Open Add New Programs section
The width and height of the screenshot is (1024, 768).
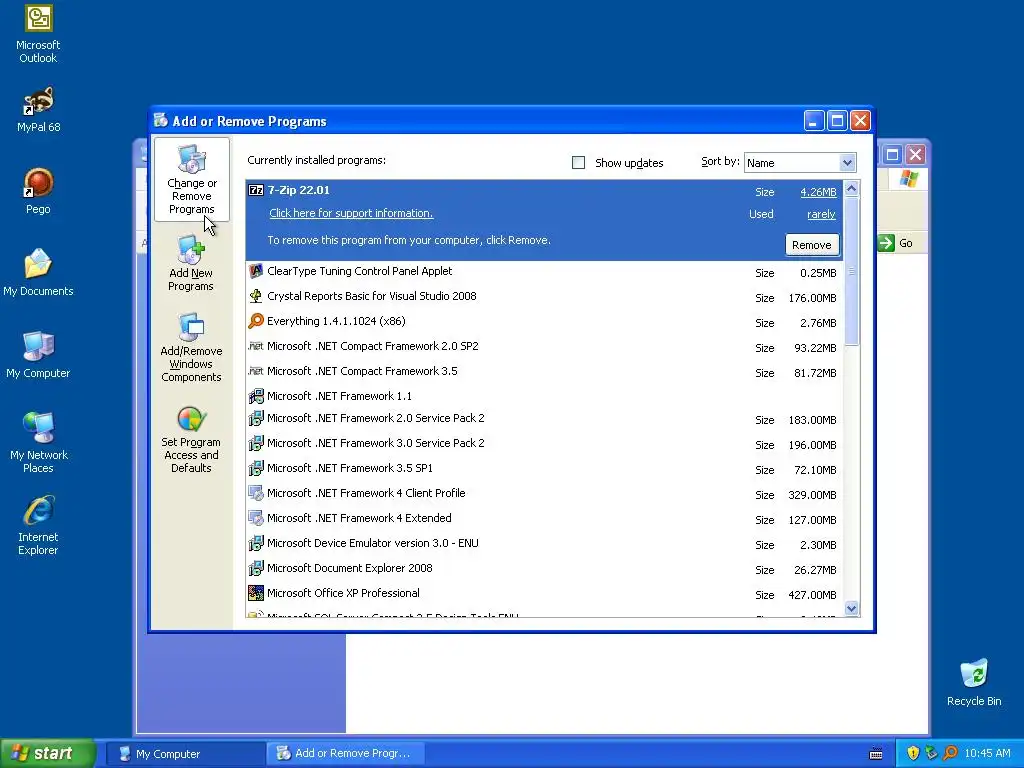tap(191, 264)
